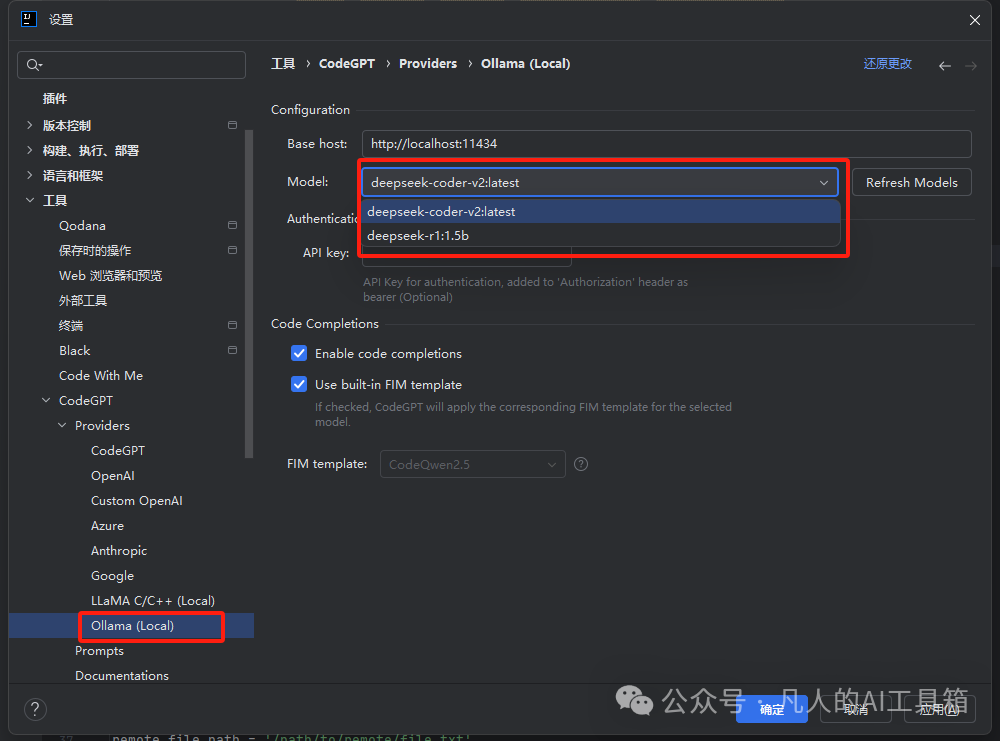Expand the 构建、执行、部署 tree node
Screen dimensions: 1000x741
click(x=29, y=150)
